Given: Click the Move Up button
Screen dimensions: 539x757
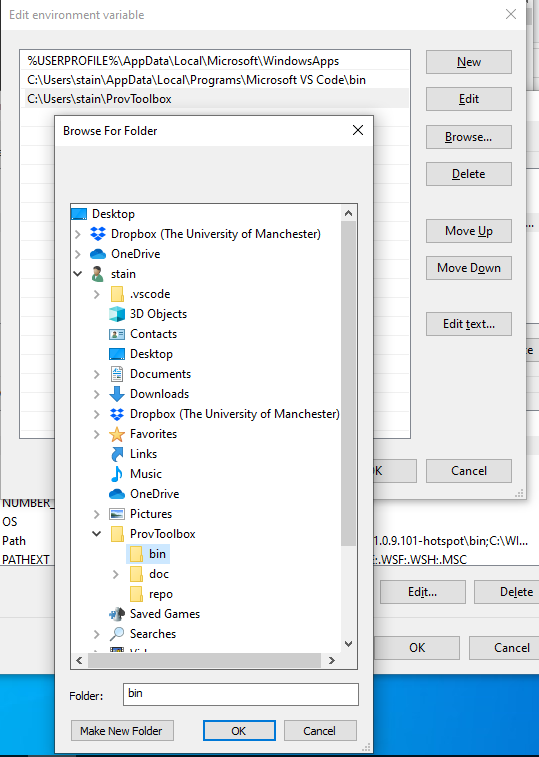Looking at the screenshot, I should [x=468, y=231].
